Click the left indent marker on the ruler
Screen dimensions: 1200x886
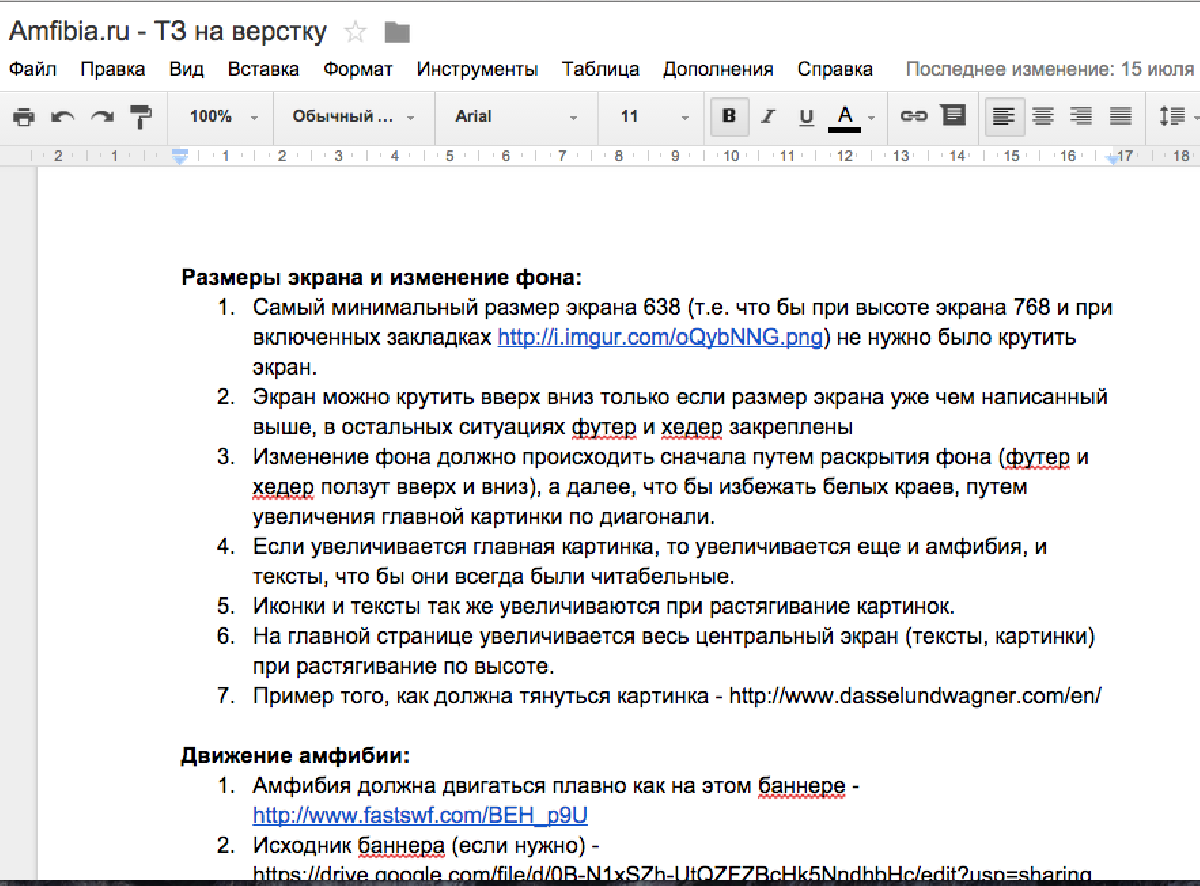pos(181,157)
